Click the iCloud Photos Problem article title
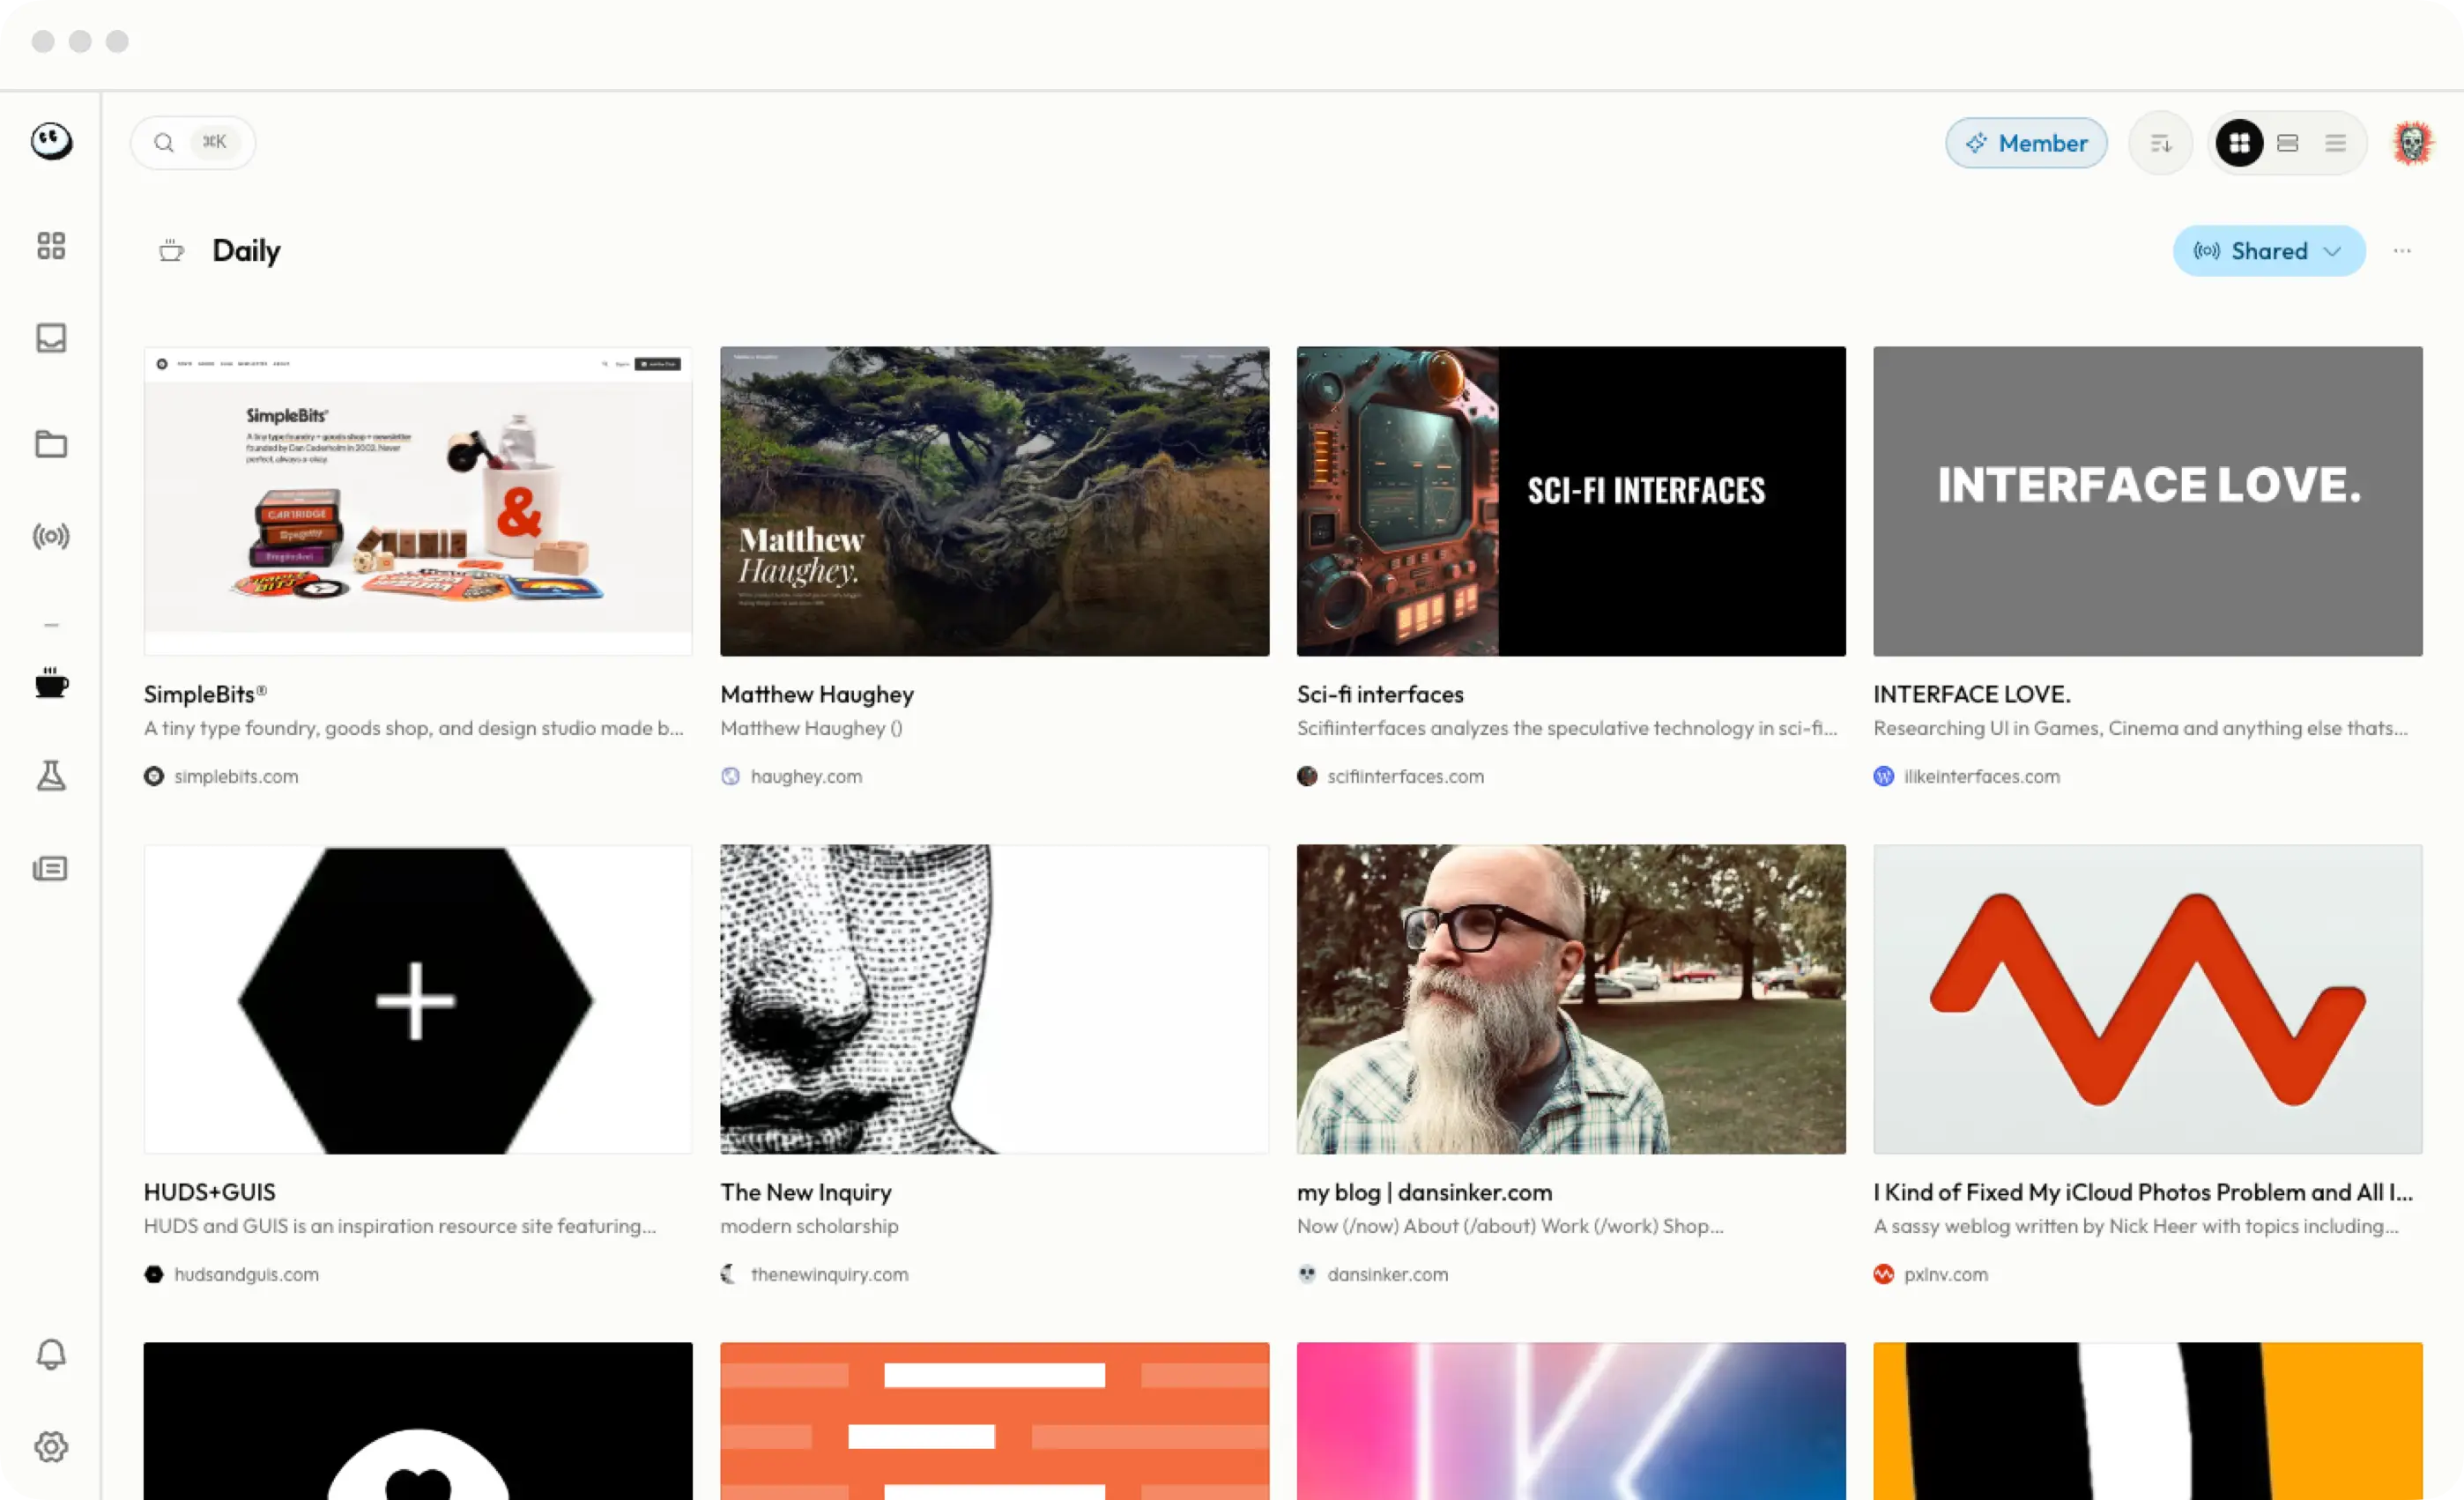The width and height of the screenshot is (2464, 1500). click(x=2143, y=1192)
